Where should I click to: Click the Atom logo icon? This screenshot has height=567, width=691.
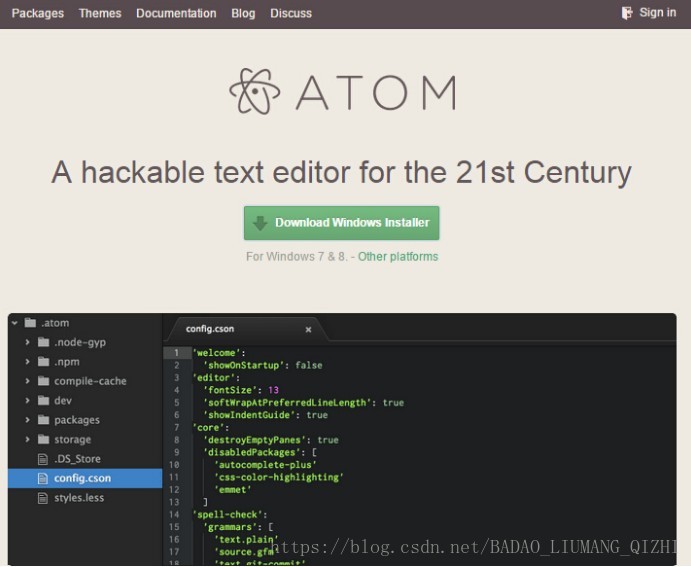pyautogui.click(x=255, y=92)
